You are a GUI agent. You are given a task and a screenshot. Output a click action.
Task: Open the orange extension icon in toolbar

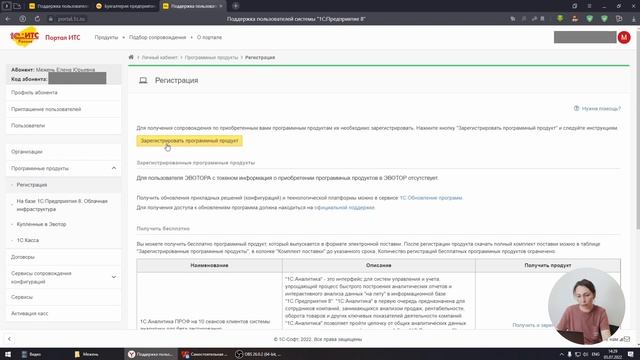click(575, 19)
